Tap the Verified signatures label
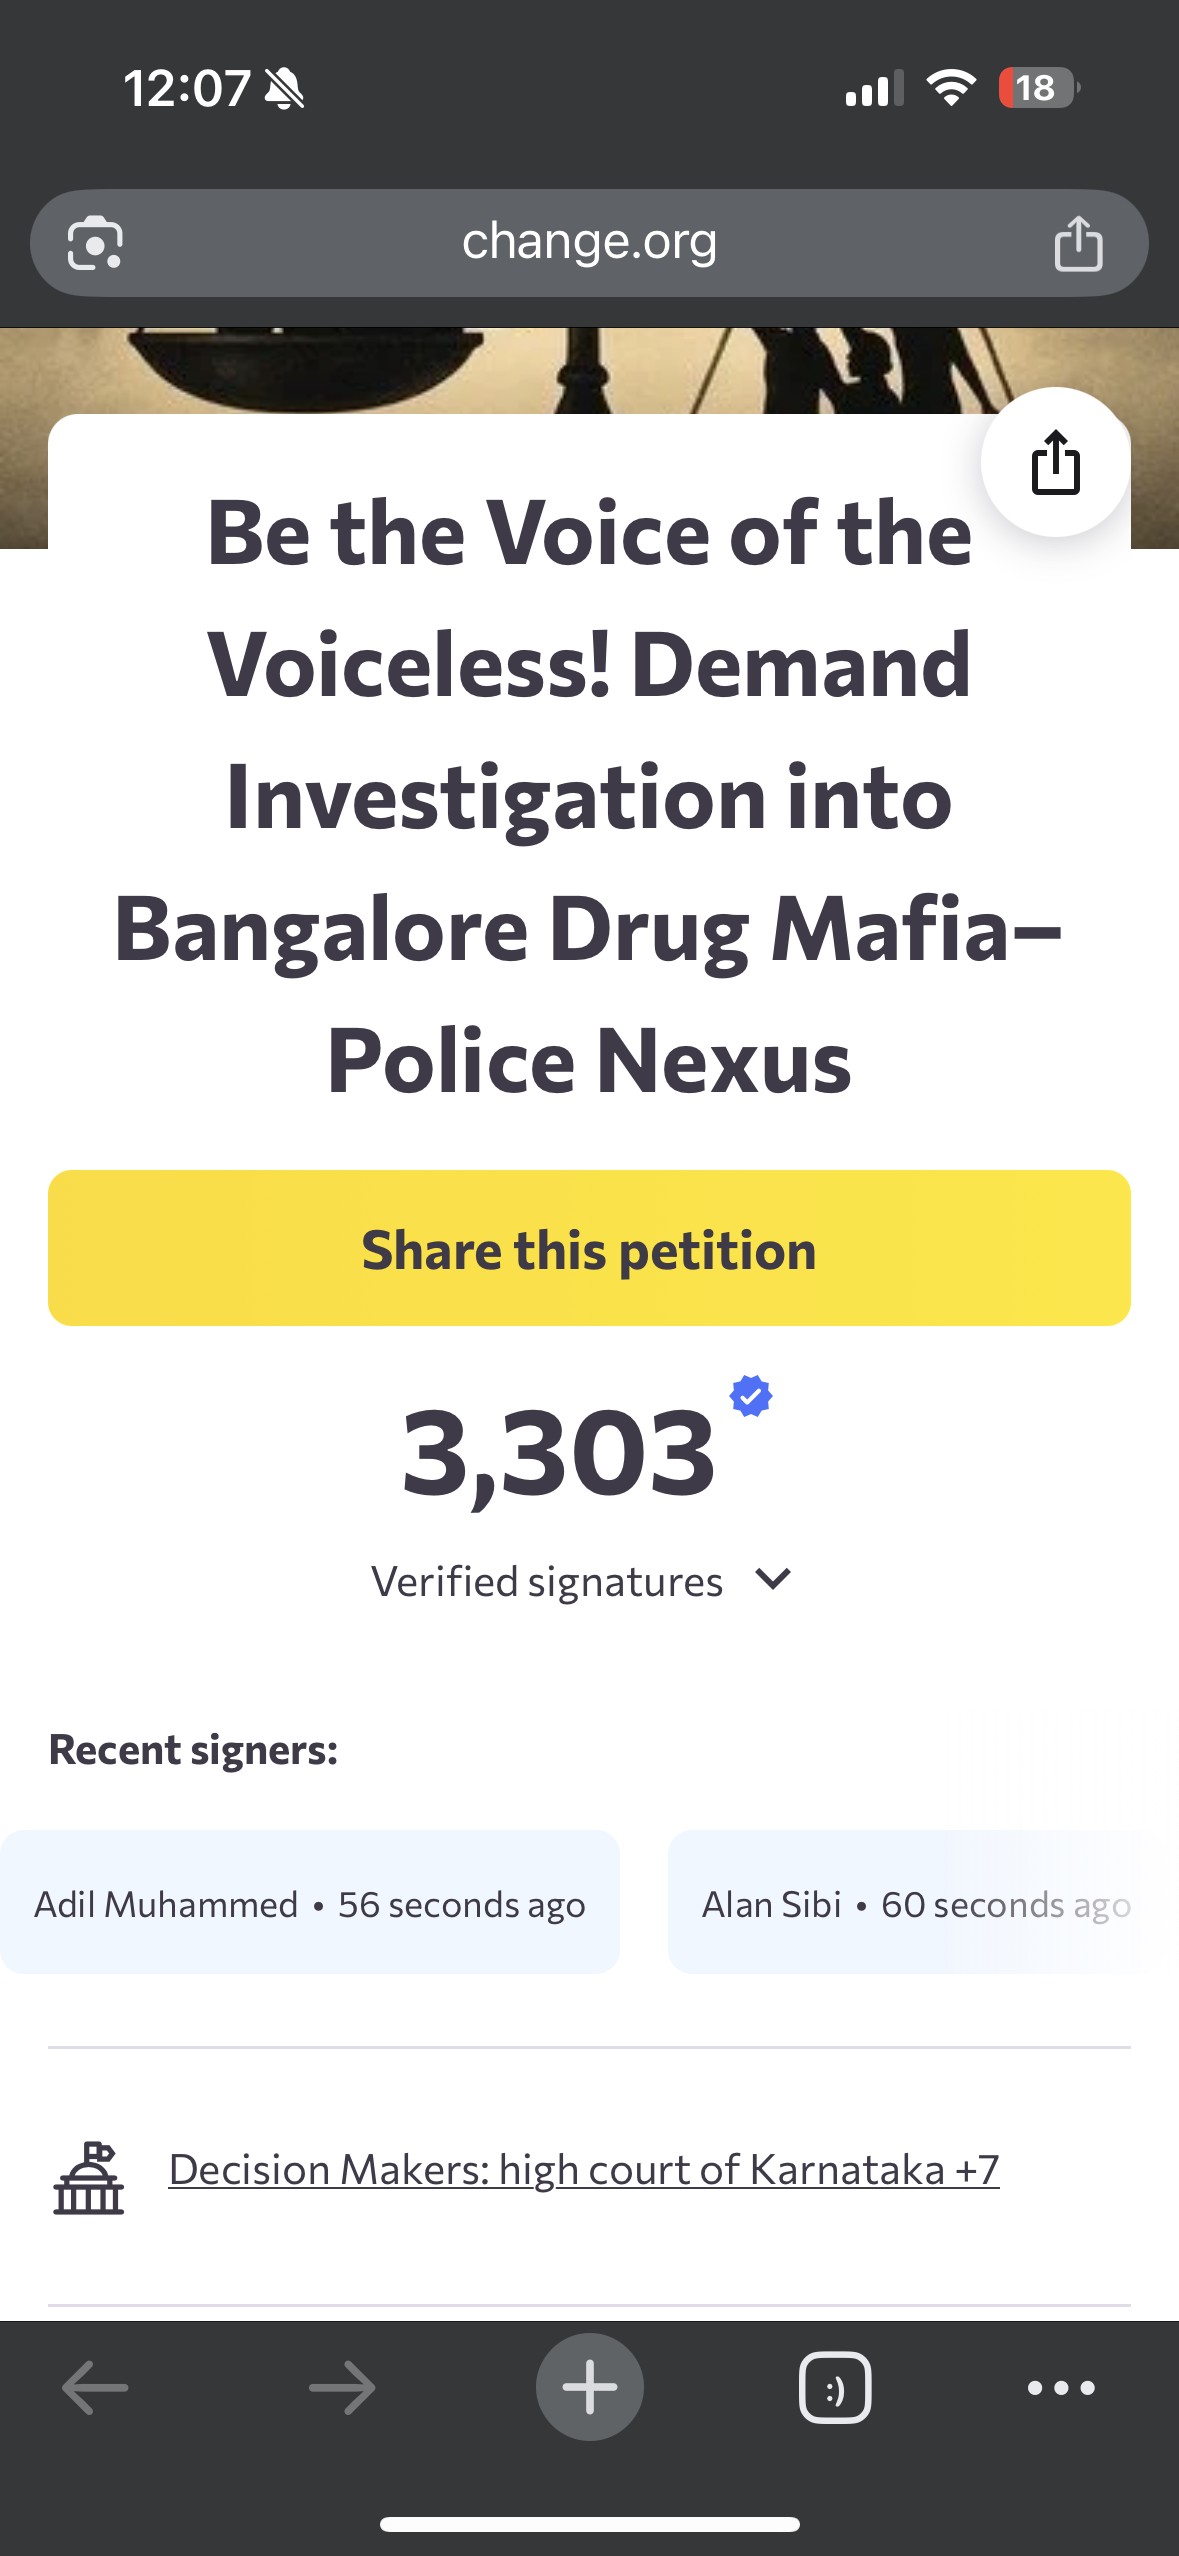This screenshot has height=2556, width=1179. (x=547, y=1582)
